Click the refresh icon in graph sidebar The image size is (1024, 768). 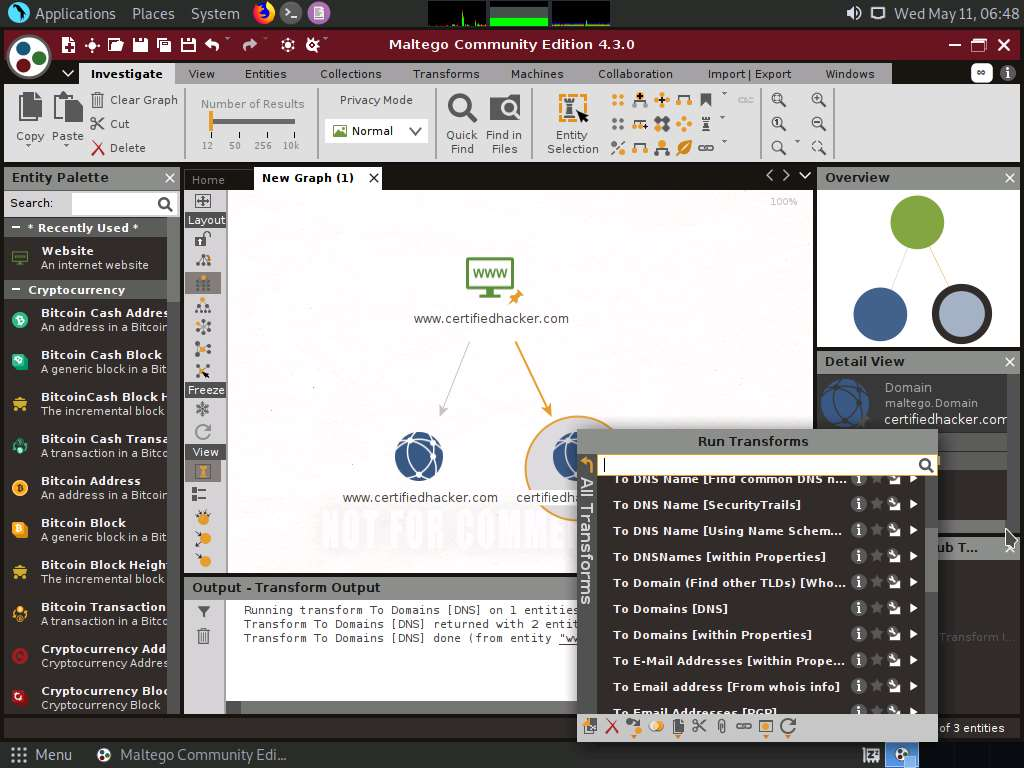point(203,432)
